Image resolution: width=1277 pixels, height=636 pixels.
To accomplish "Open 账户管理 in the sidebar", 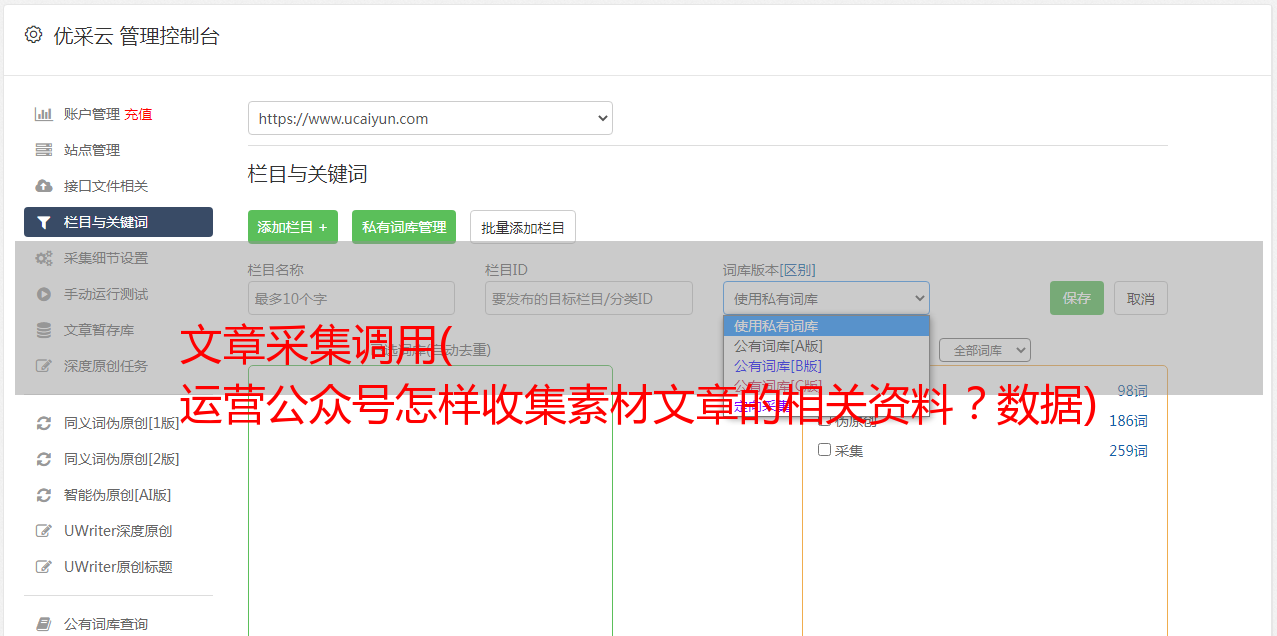I will 92,114.
